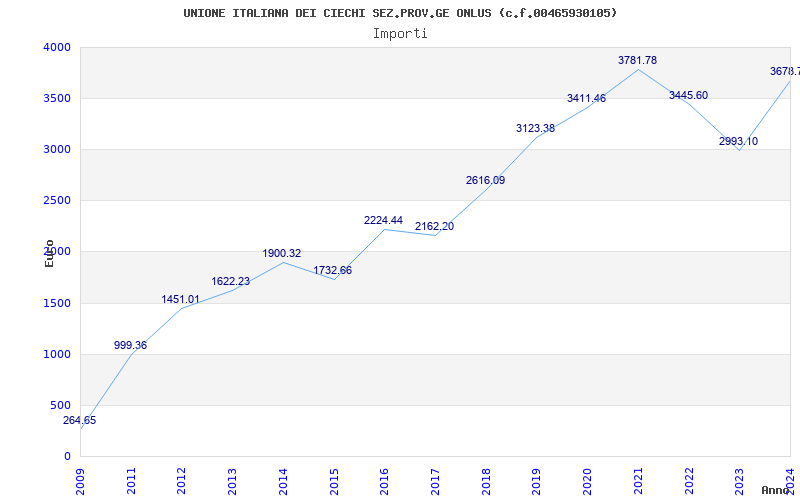Click the y-axis value 4000
800x500 pixels.
click(x=57, y=47)
